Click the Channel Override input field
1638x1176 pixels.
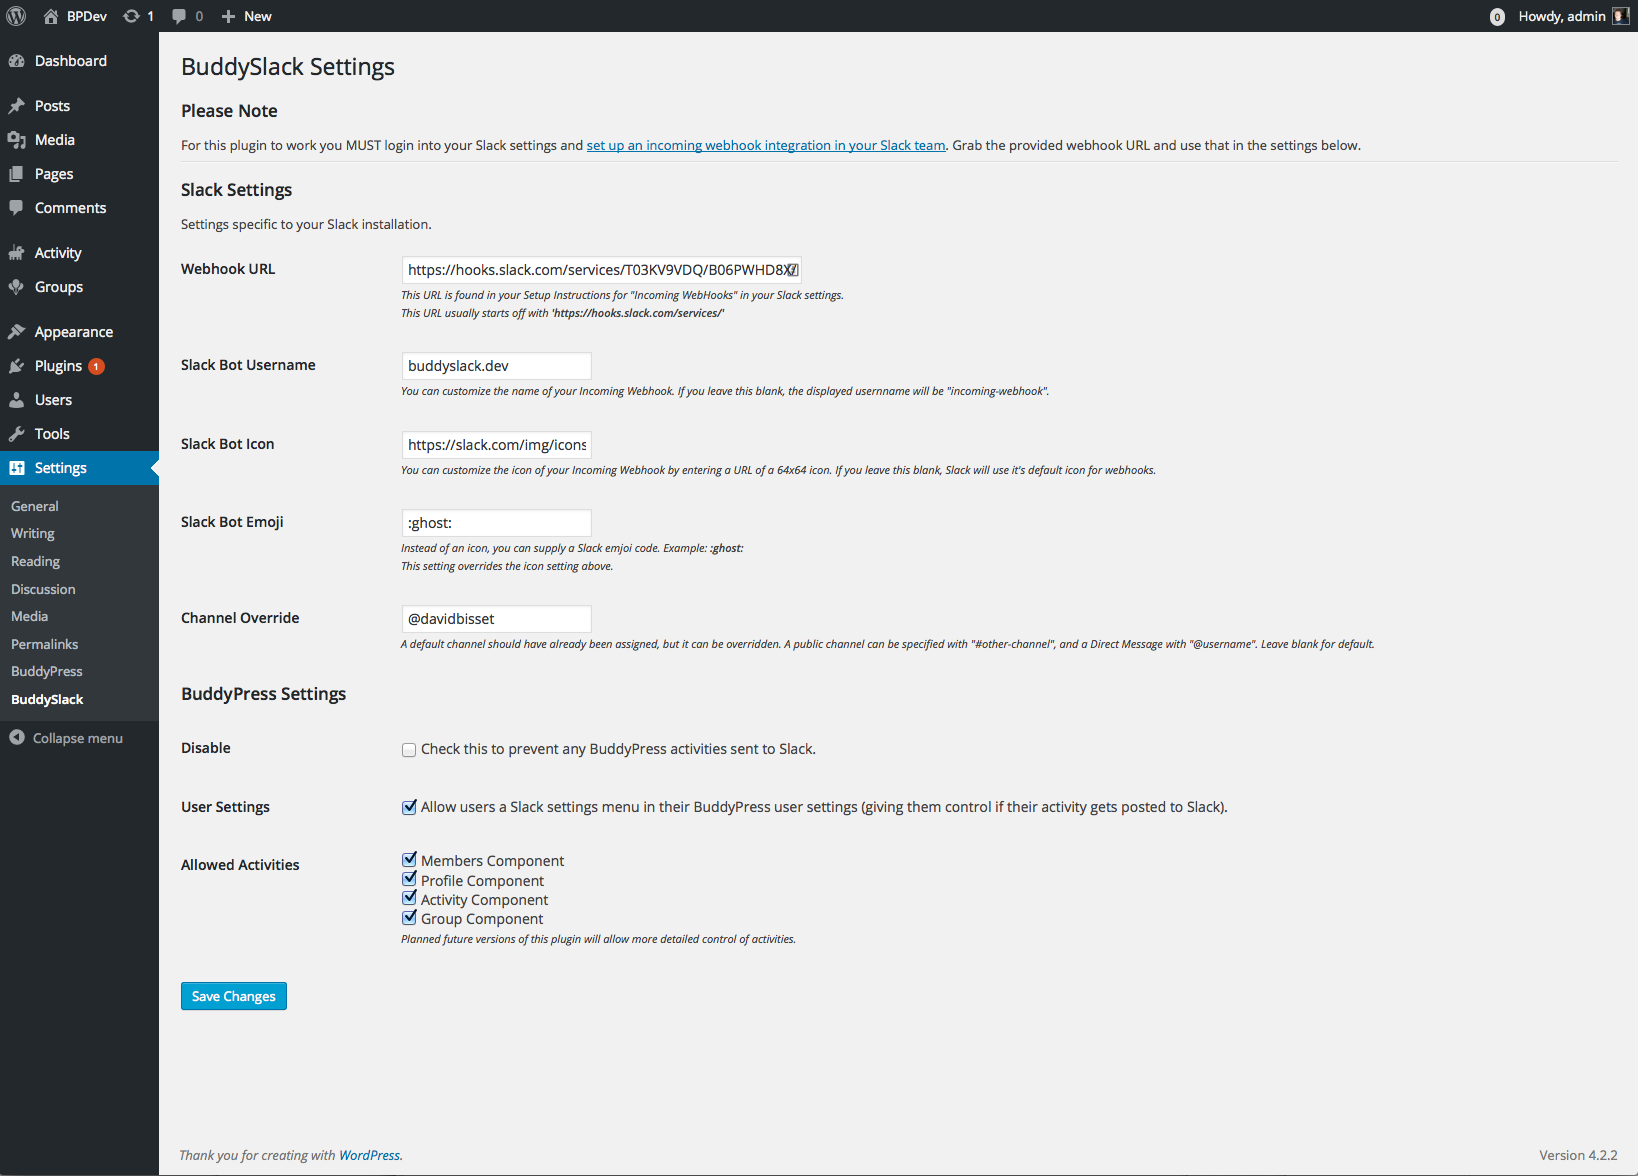[496, 618]
